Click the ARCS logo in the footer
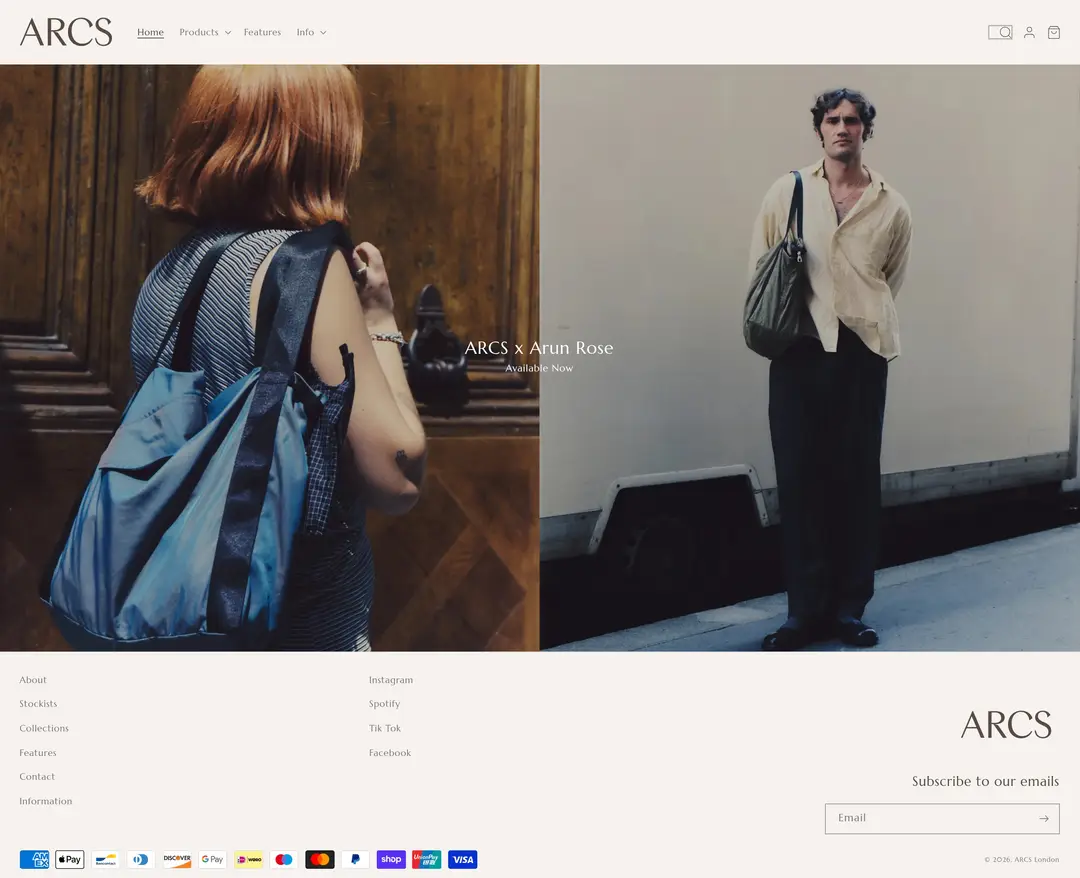This screenshot has height=878, width=1080. click(x=1006, y=724)
